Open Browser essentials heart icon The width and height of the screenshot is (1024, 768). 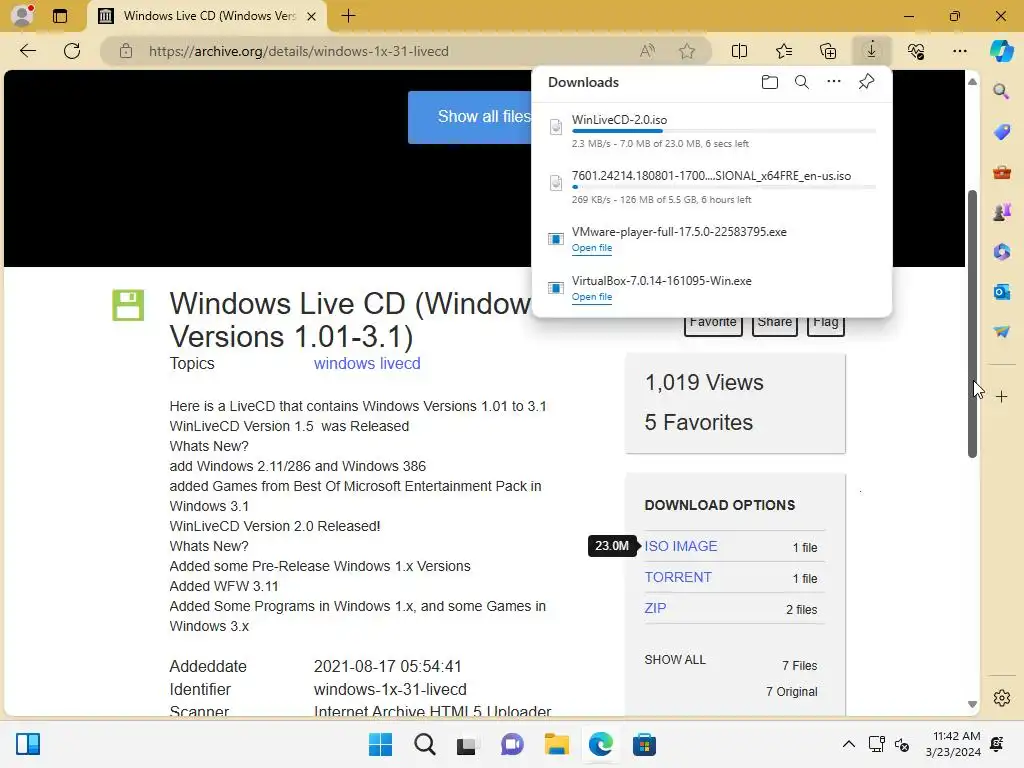click(x=916, y=51)
